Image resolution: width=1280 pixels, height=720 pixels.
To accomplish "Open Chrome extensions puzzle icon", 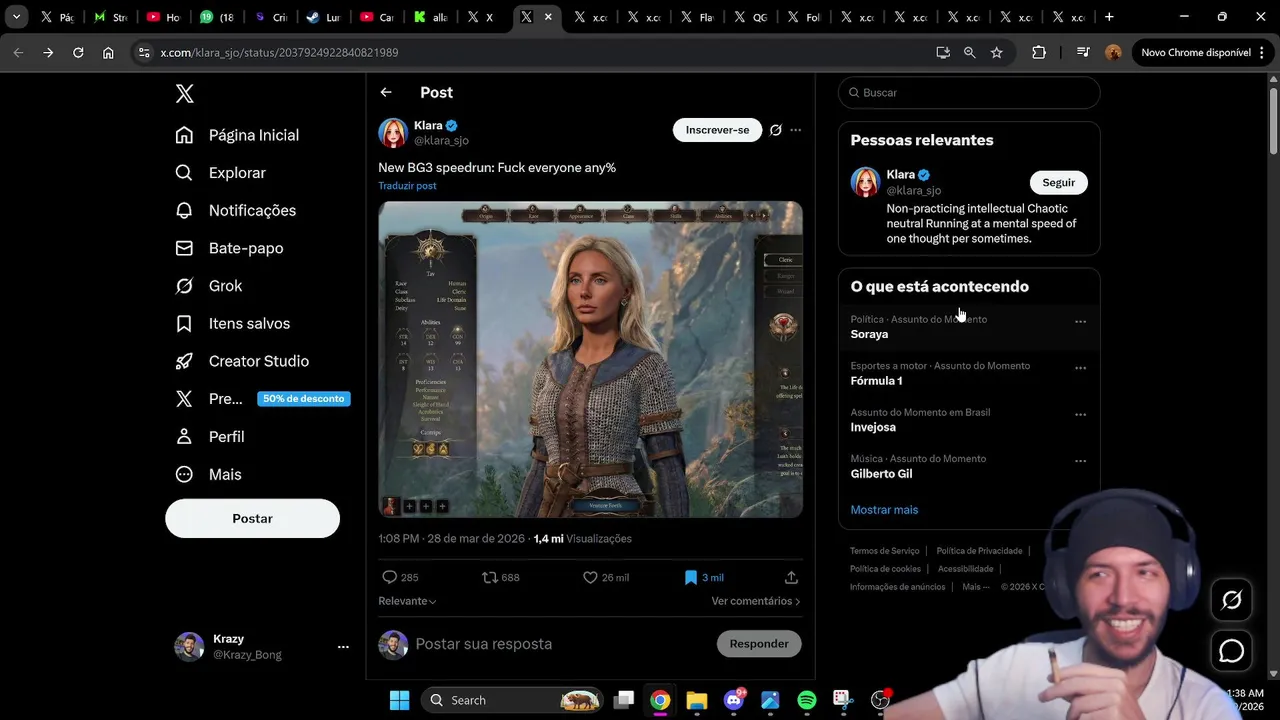I will click(x=1039, y=53).
